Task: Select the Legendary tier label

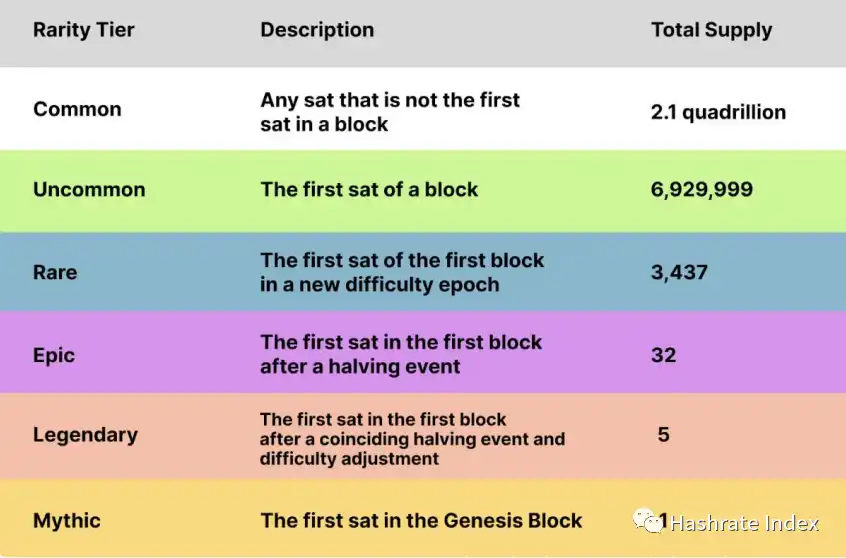Action: click(85, 435)
